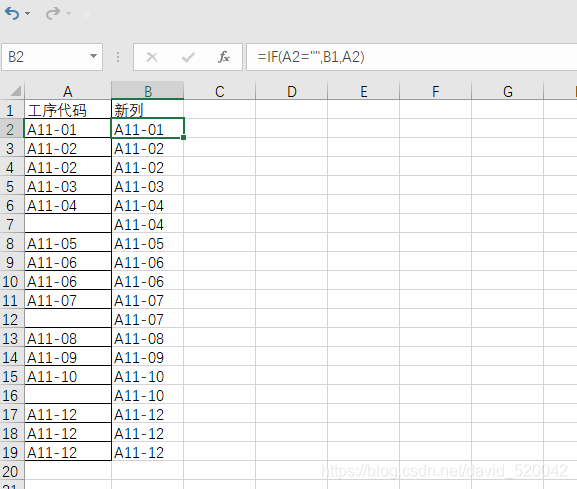Select column F header
Screen dimensions: 577x489
point(436,91)
